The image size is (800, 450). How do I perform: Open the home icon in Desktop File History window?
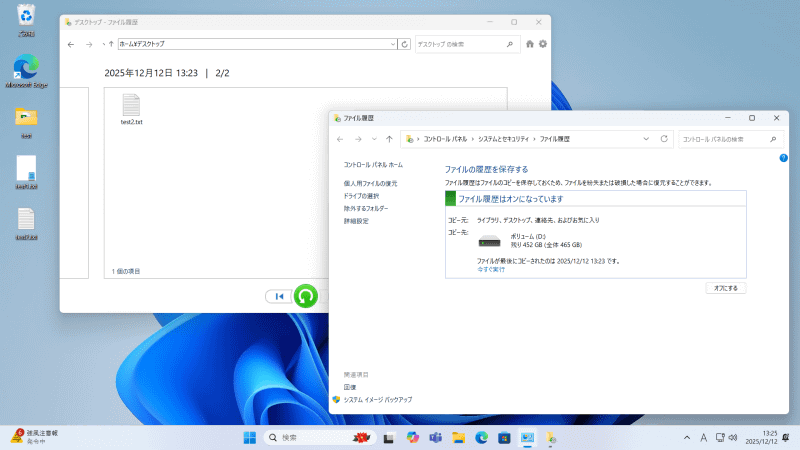click(530, 44)
